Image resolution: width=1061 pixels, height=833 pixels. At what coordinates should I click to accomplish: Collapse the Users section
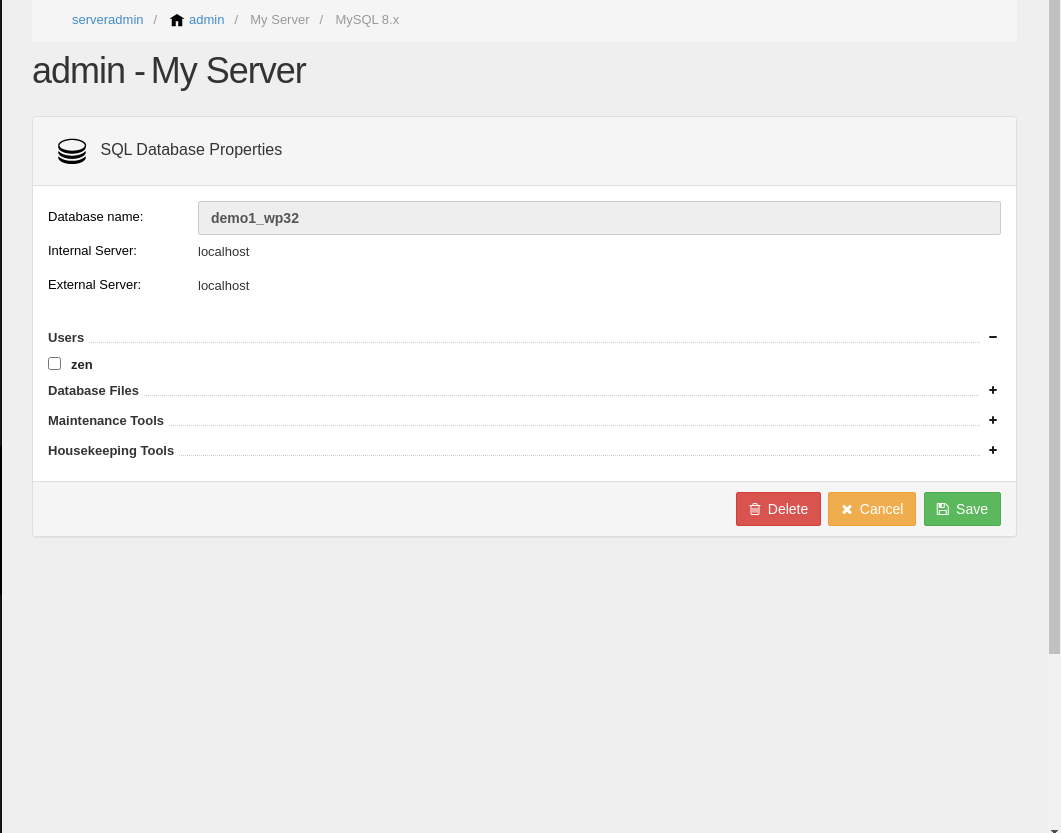point(993,337)
